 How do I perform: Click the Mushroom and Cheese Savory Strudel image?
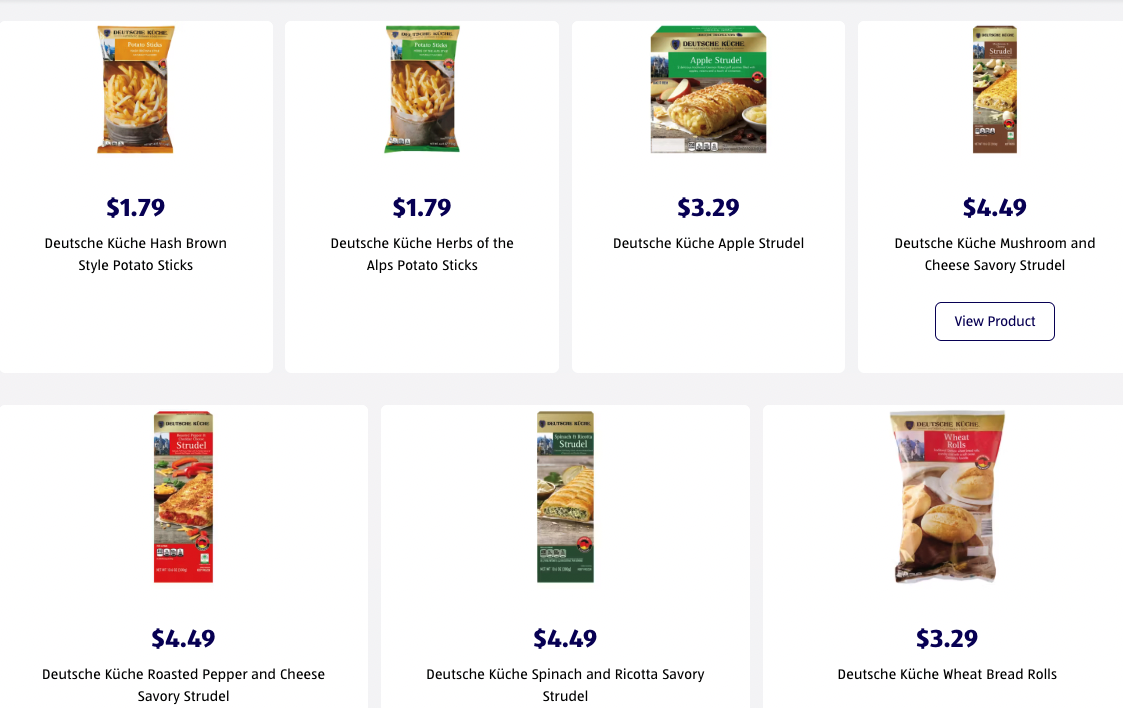click(995, 90)
